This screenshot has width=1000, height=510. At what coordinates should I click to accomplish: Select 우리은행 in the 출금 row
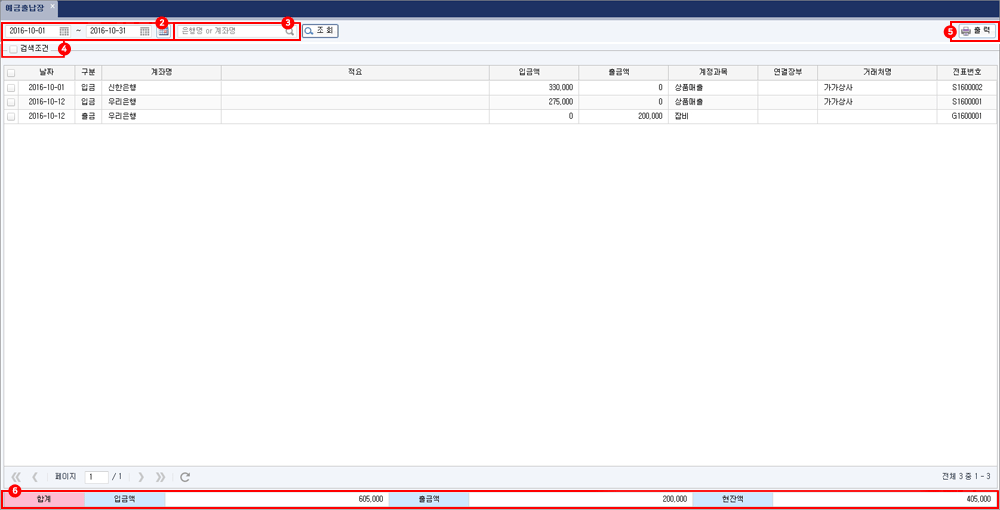(x=161, y=117)
